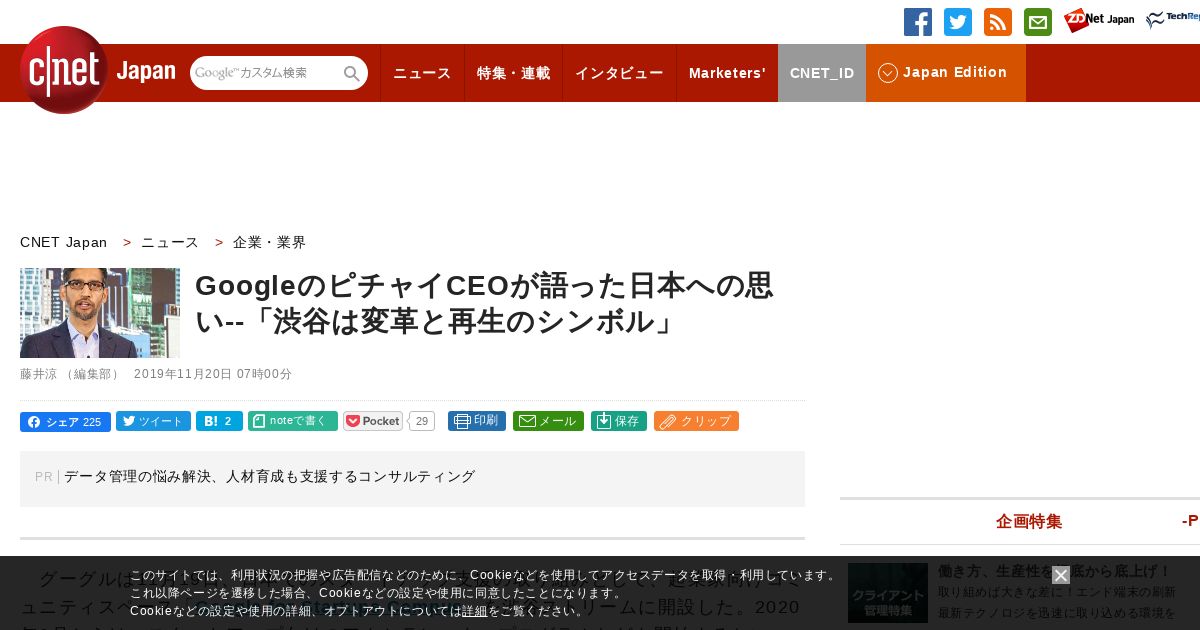Viewport: 1200px width, 630px height.
Task: Go to ニュース breadcrumb
Action: (170, 242)
